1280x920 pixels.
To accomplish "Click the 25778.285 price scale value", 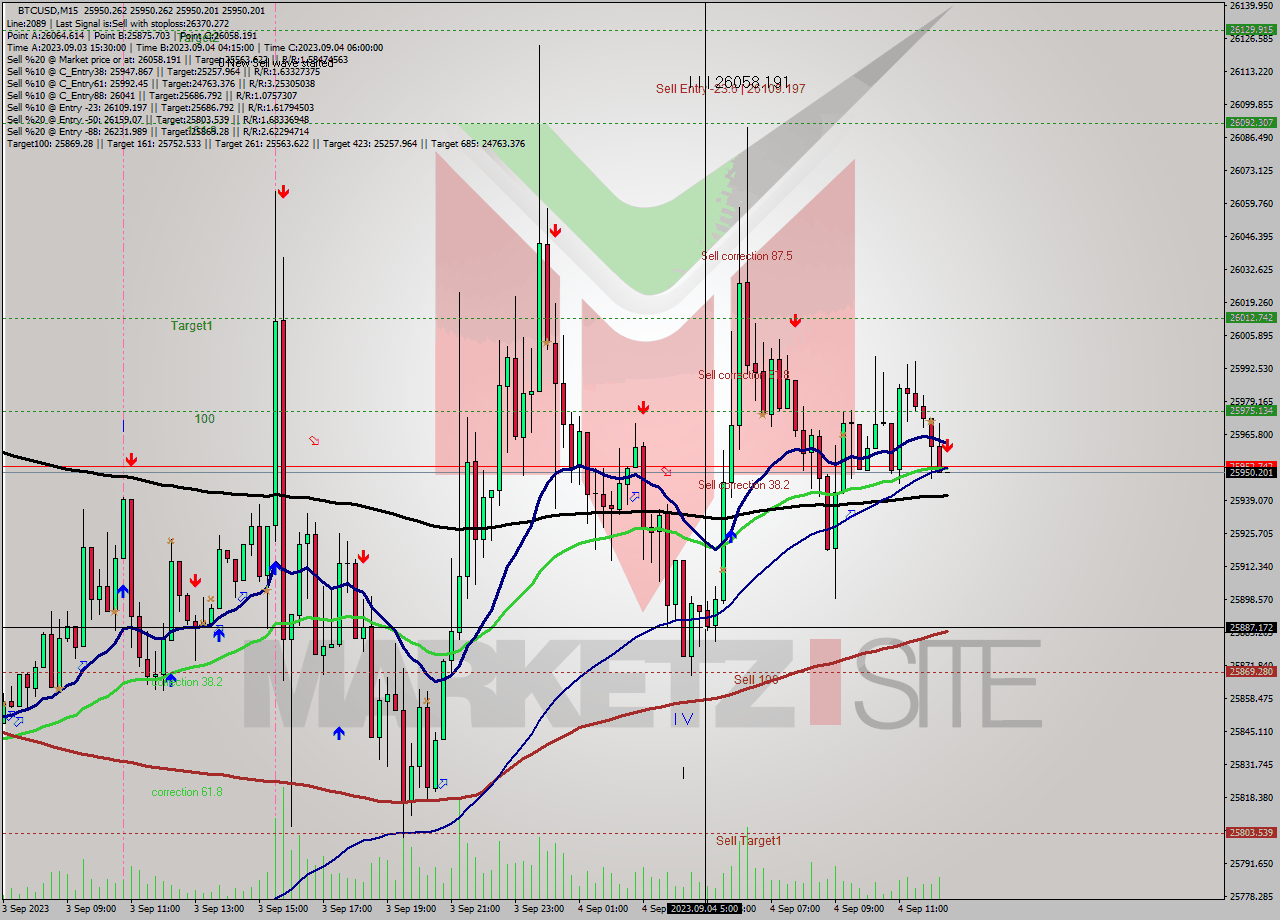I will pos(1251,896).
